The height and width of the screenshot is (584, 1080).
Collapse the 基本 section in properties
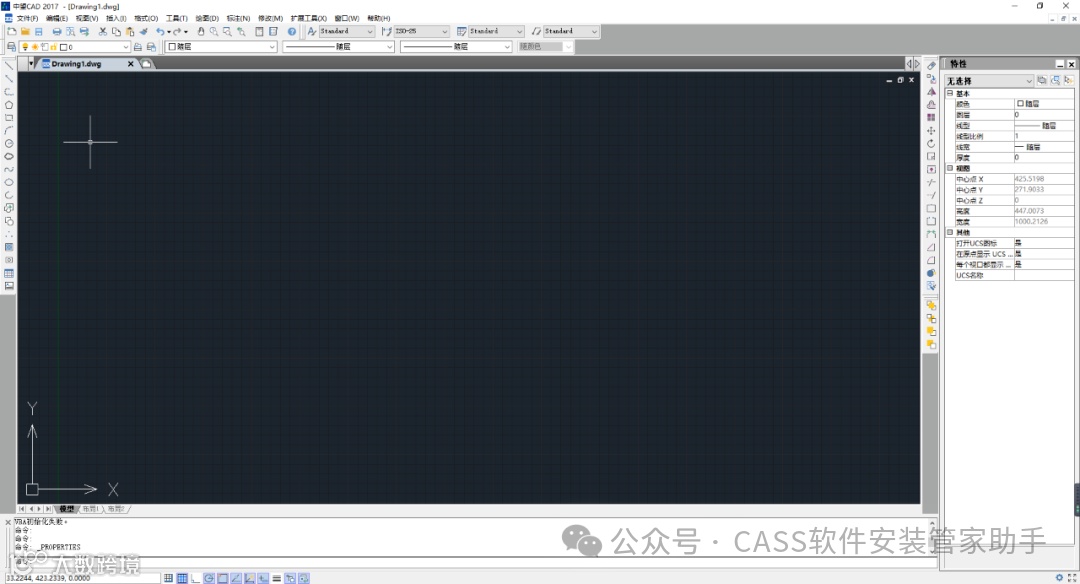(x=950, y=93)
